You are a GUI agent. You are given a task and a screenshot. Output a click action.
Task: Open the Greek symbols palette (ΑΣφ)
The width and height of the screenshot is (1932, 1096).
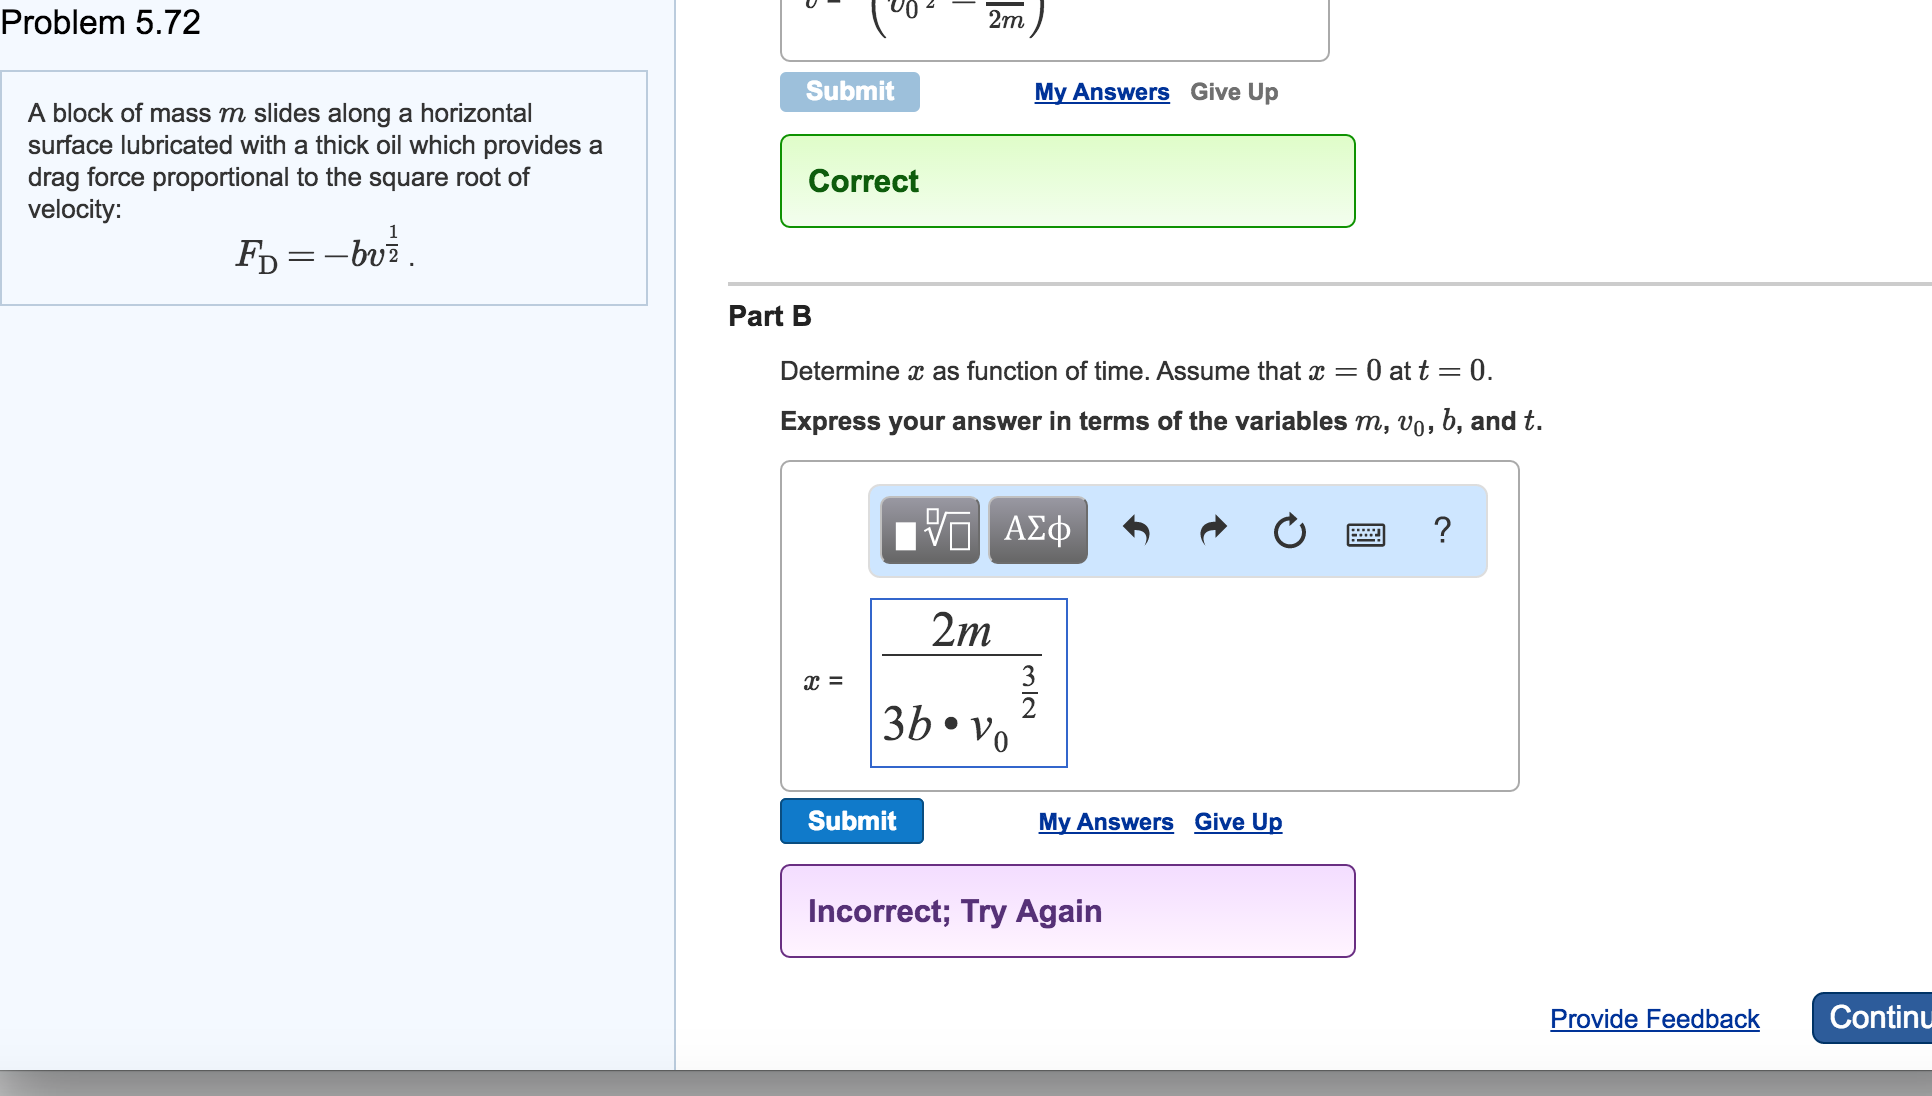tap(1036, 530)
